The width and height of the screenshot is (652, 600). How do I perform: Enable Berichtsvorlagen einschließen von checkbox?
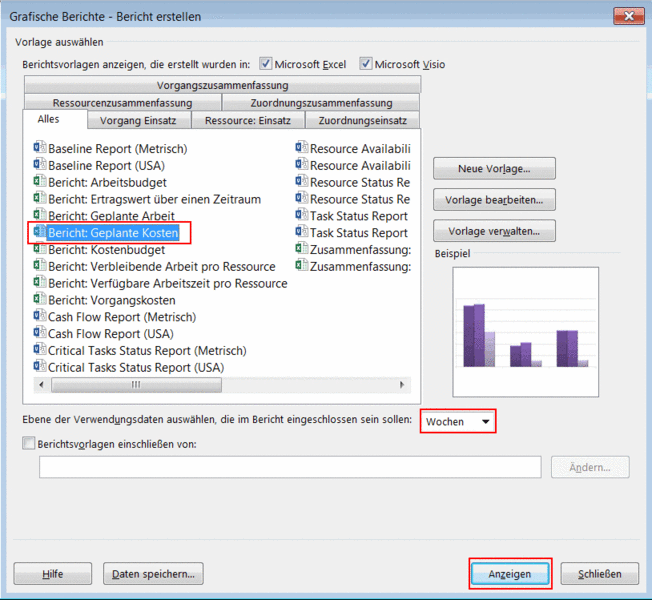coord(28,443)
